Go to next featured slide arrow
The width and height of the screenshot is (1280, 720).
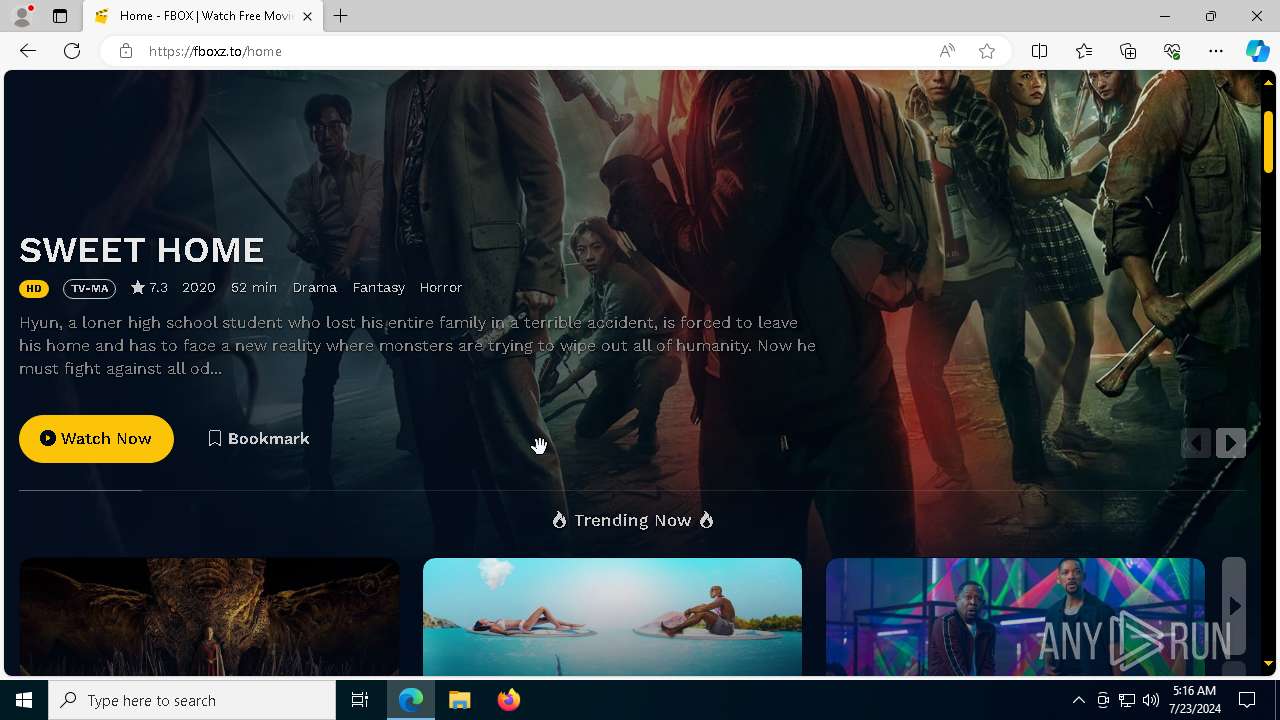click(1231, 443)
